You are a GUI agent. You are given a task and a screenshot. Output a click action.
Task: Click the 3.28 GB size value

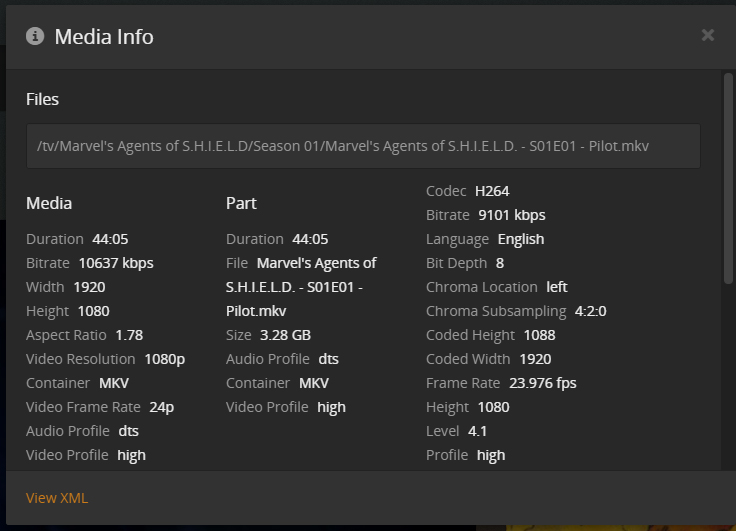pyautogui.click(x=285, y=335)
